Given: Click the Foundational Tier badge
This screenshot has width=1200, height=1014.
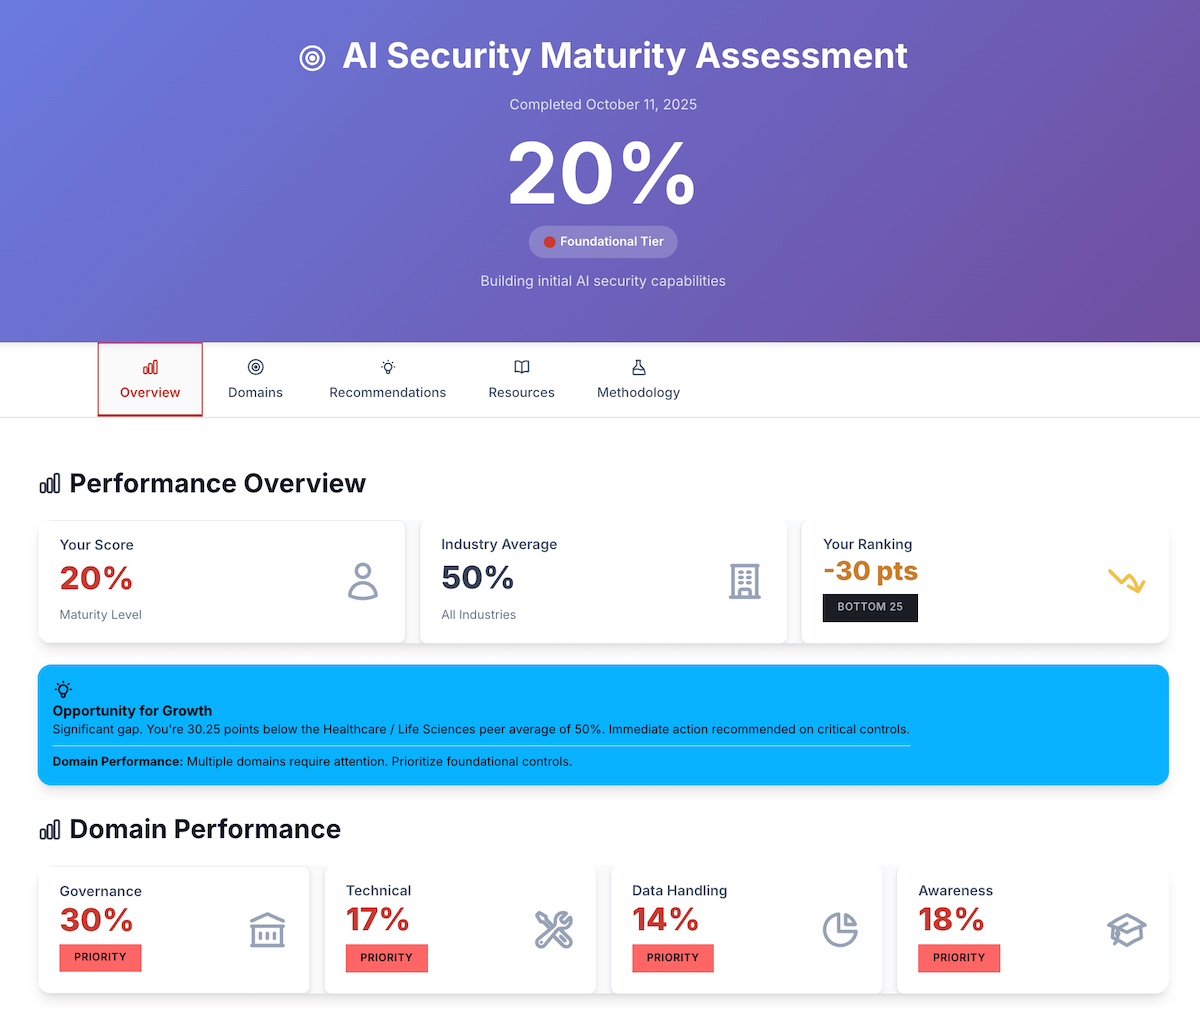Looking at the screenshot, I should click(603, 241).
